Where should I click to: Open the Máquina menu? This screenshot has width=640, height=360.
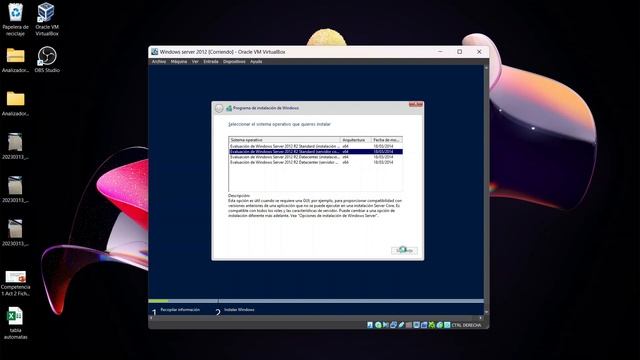[179, 62]
